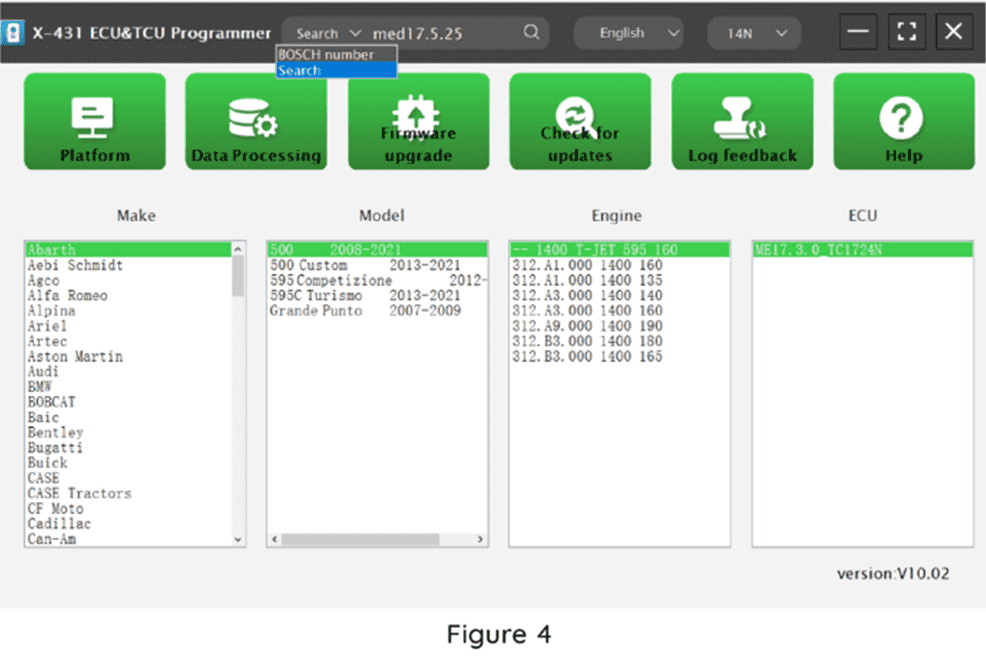
Task: Select Cadillac make
Action: (x=128, y=524)
